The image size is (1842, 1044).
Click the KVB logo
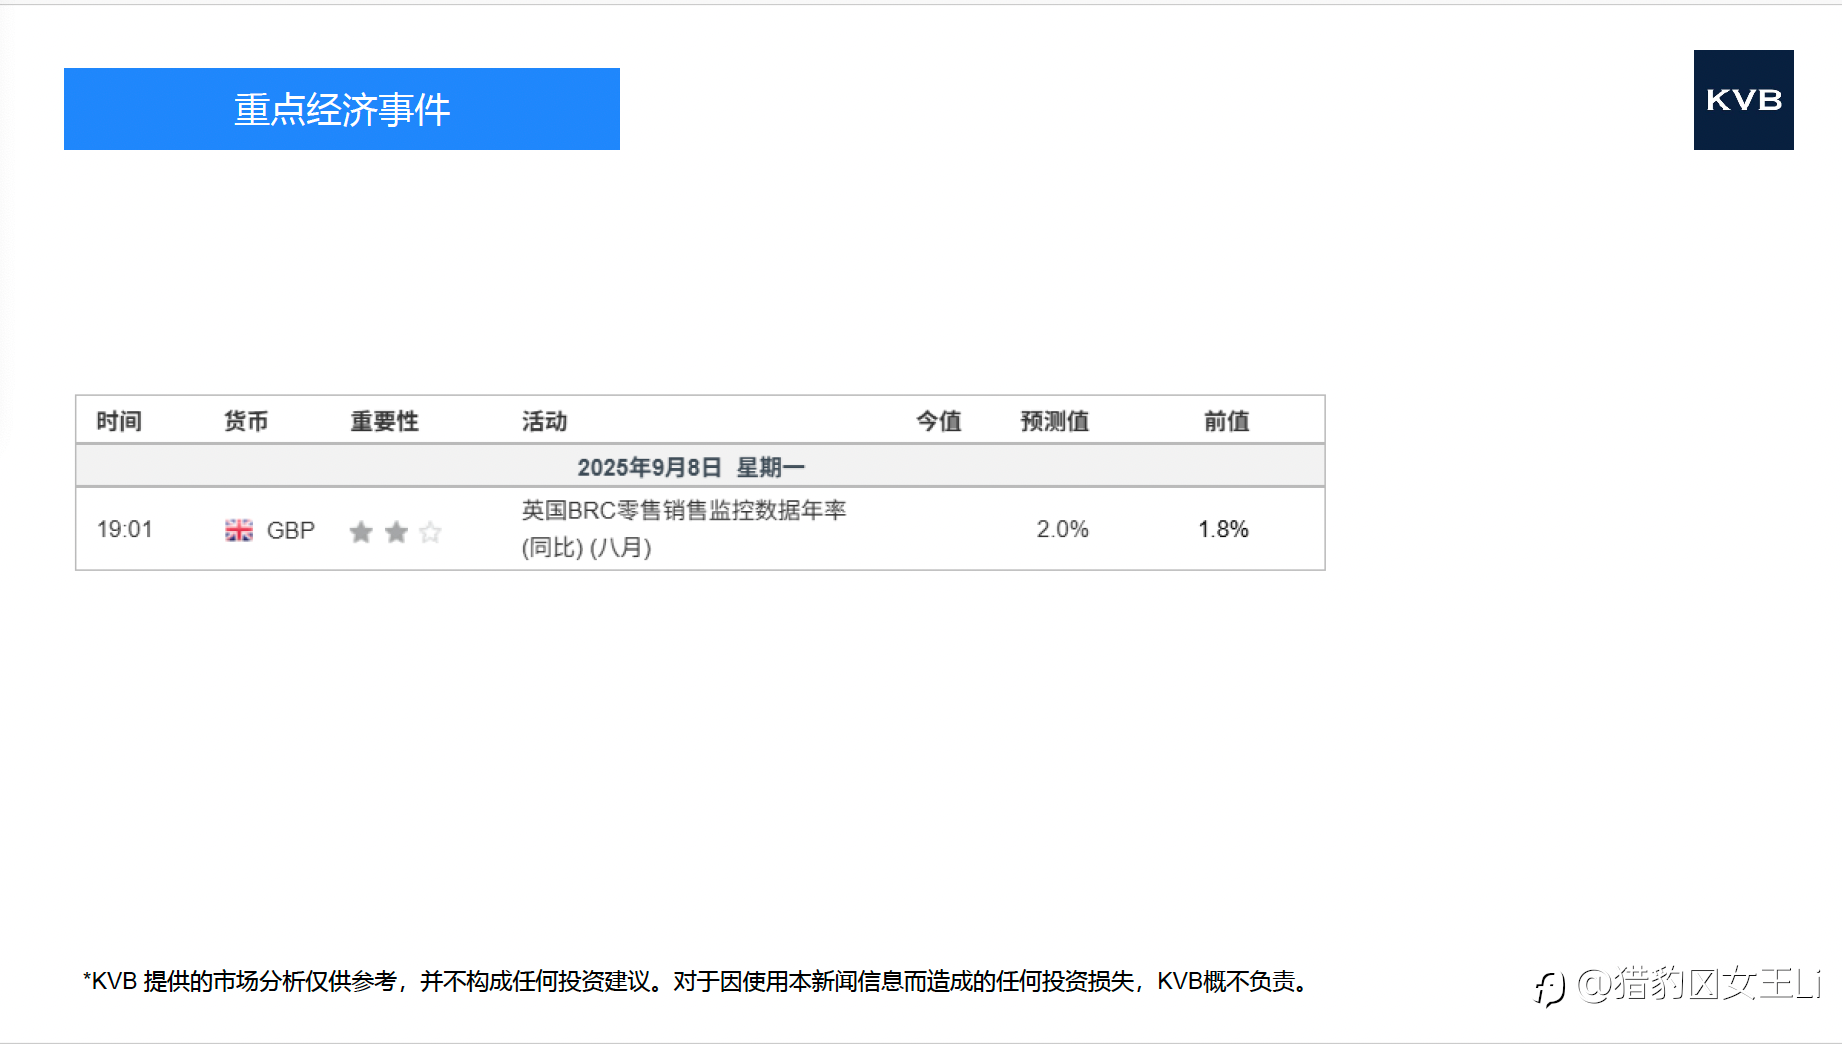1743,100
